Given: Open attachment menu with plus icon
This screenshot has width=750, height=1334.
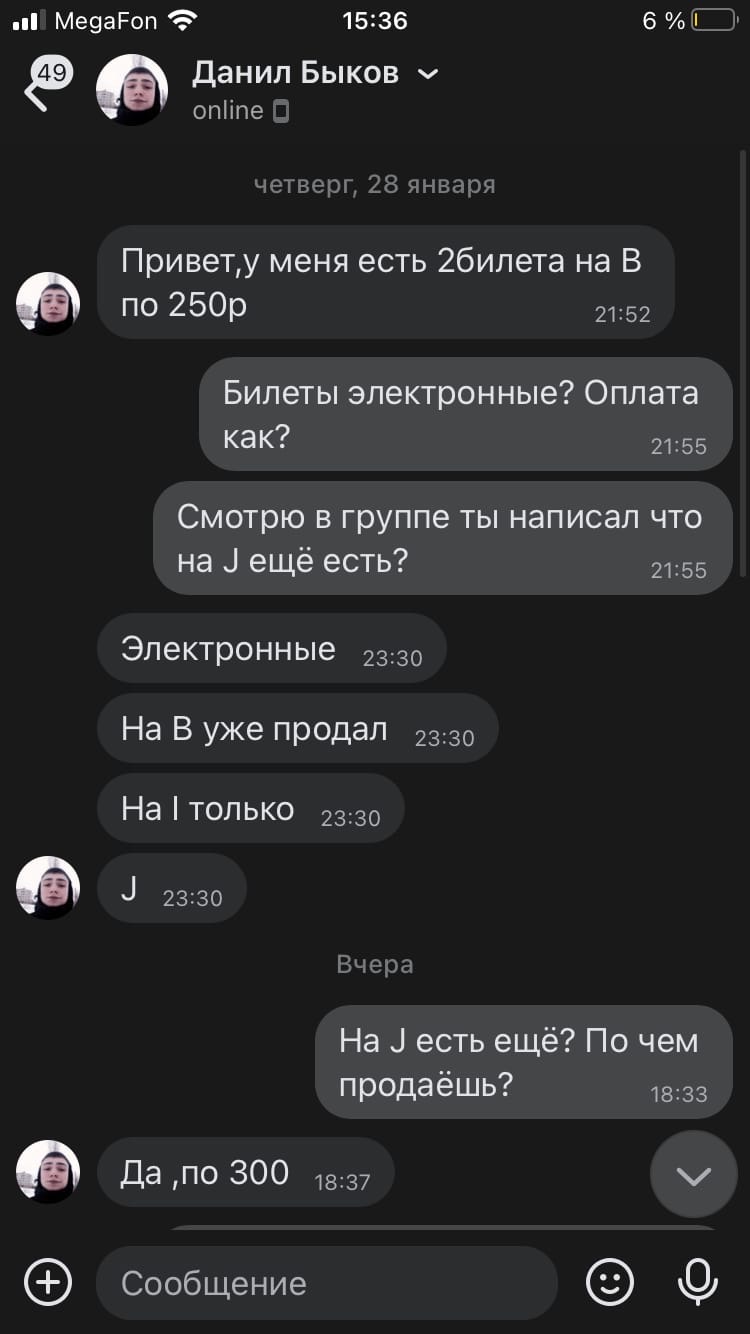Looking at the screenshot, I should [48, 1282].
